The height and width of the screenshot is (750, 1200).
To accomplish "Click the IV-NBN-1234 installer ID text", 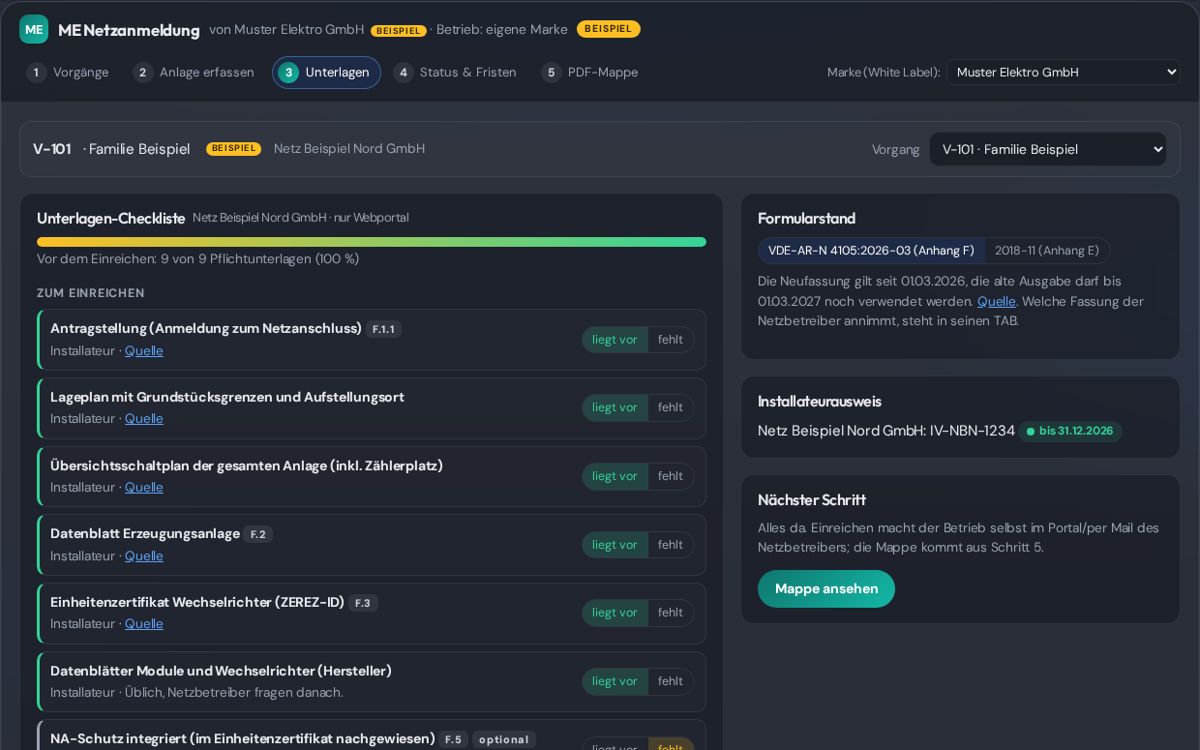I will 972,431.
